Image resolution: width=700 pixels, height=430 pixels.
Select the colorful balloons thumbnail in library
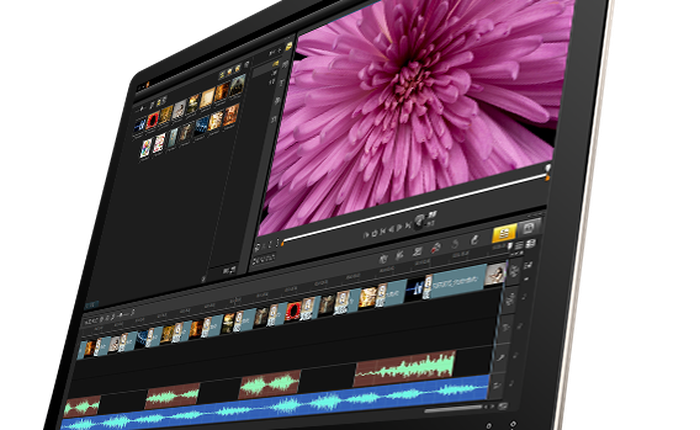pyautogui.click(x=146, y=148)
